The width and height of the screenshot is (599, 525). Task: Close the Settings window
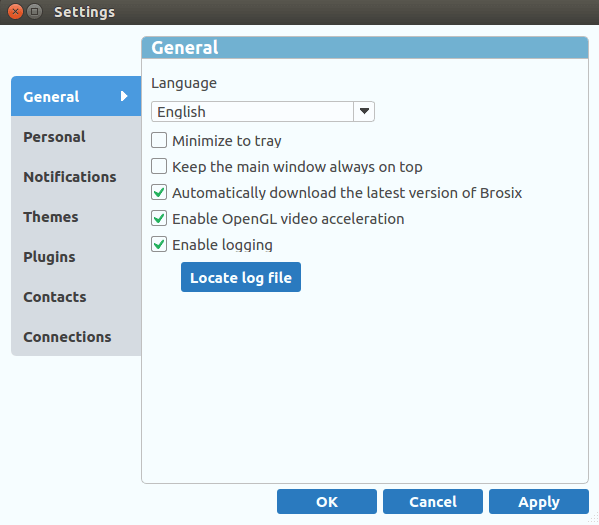[15, 12]
